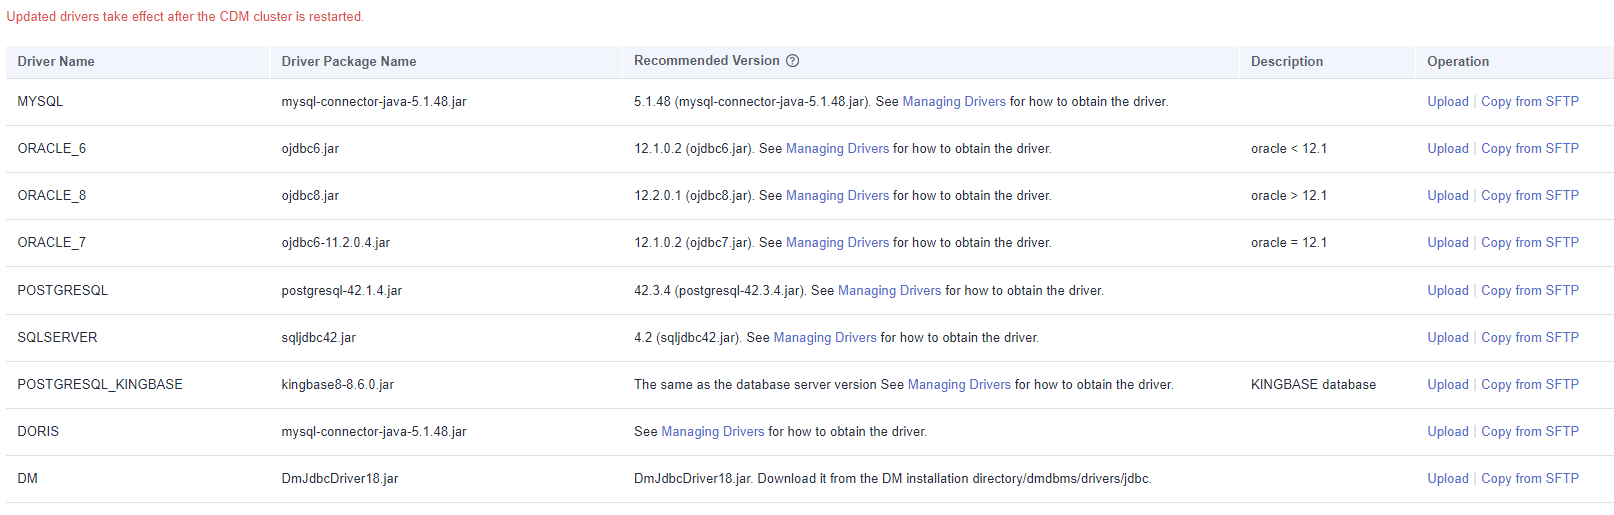Image resolution: width=1614 pixels, height=515 pixels.
Task: Upload driver for SQLSERVER row
Action: coord(1447,338)
